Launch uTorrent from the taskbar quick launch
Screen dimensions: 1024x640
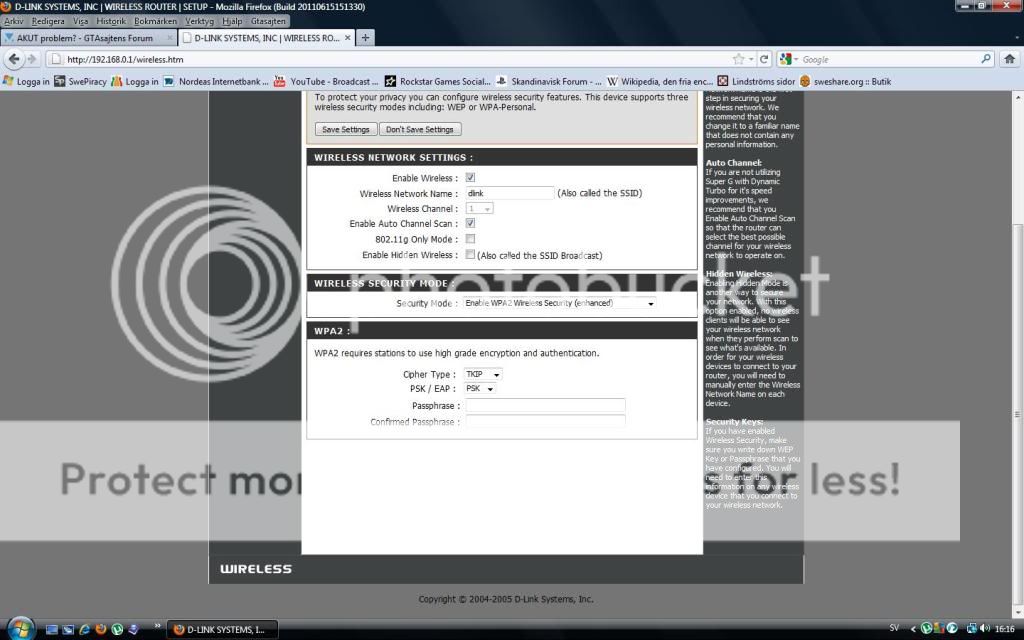click(x=116, y=630)
